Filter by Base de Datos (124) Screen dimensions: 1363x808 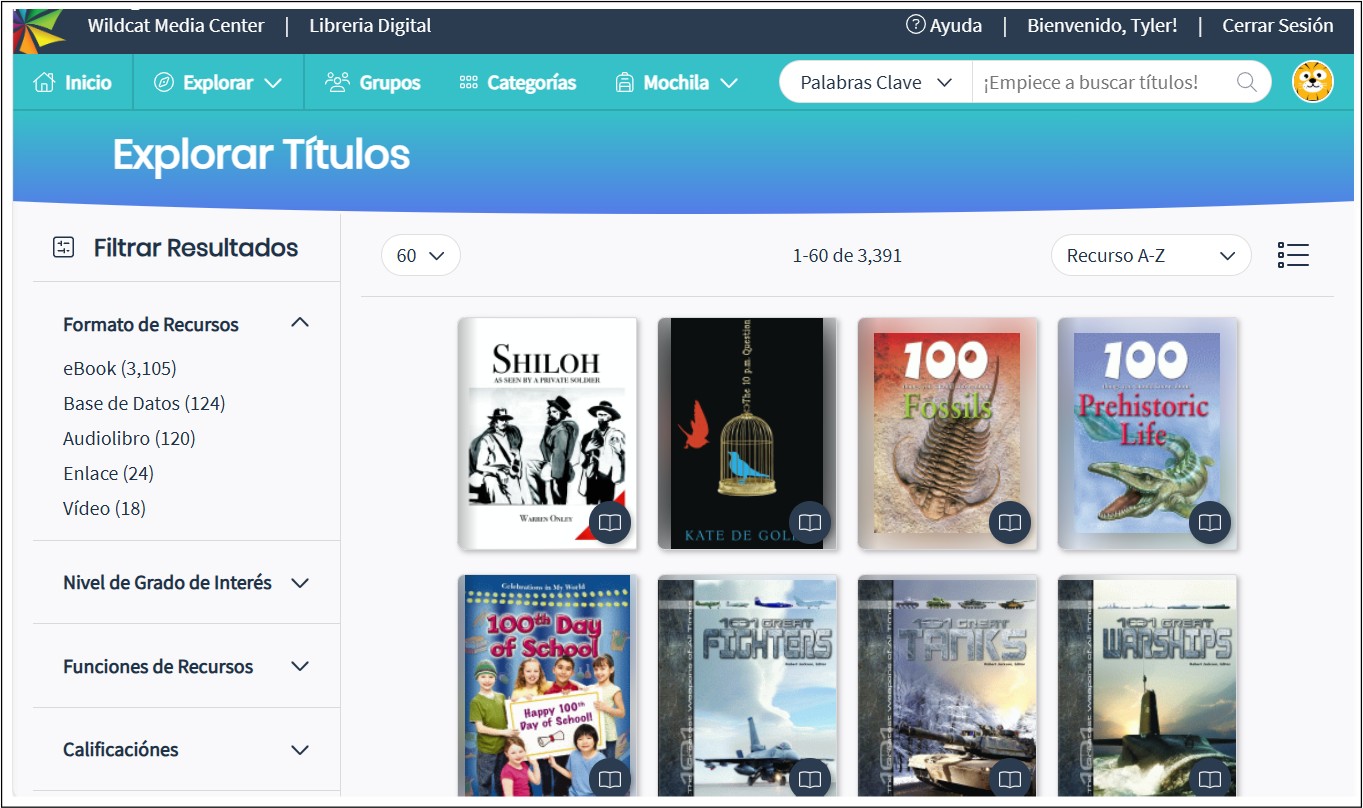pos(144,403)
